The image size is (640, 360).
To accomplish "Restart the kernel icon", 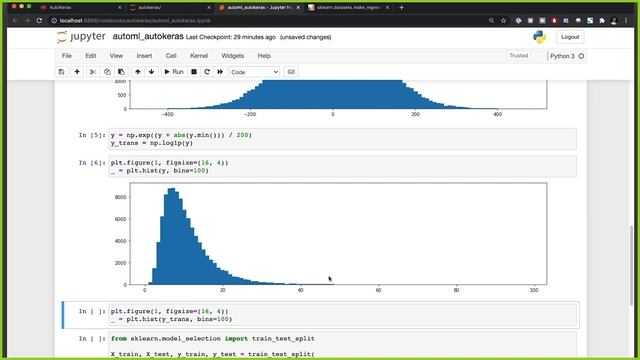I will click(x=207, y=72).
